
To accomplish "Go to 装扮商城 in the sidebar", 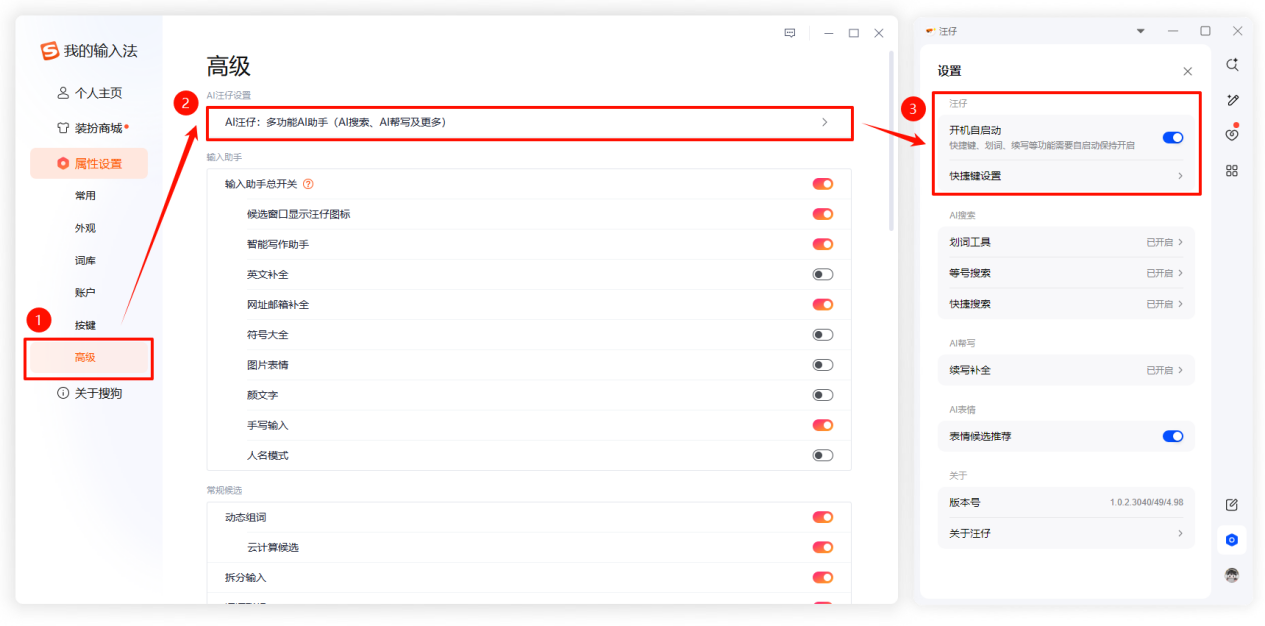I will pos(98,128).
